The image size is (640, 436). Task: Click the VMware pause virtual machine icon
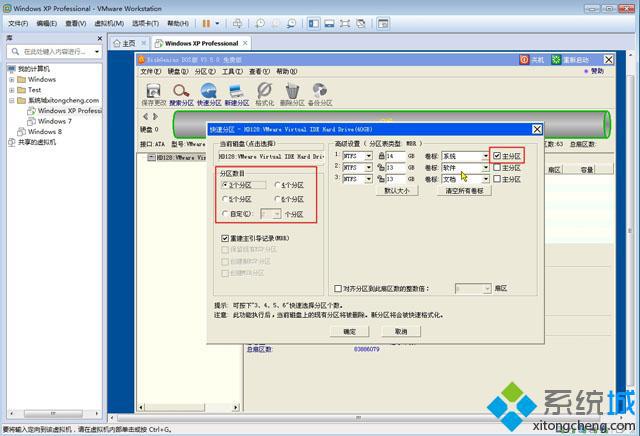206,24
